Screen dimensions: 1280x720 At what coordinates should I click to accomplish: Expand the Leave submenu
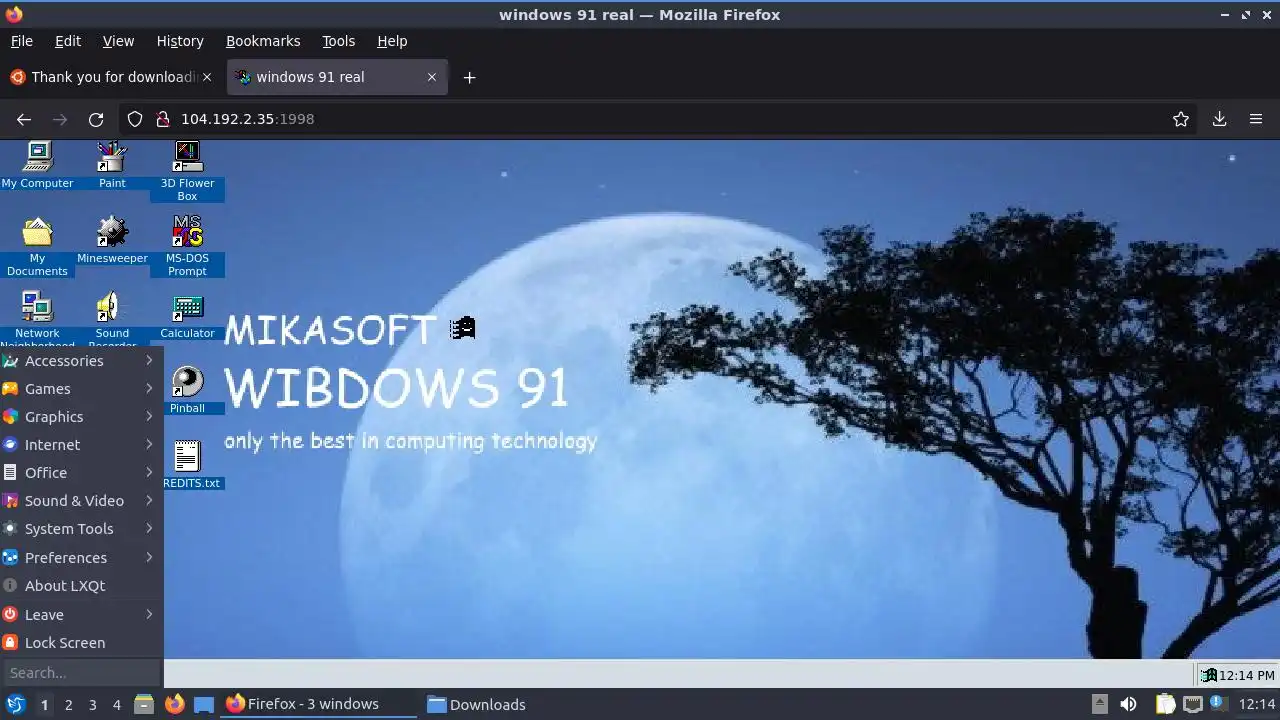pos(81,615)
